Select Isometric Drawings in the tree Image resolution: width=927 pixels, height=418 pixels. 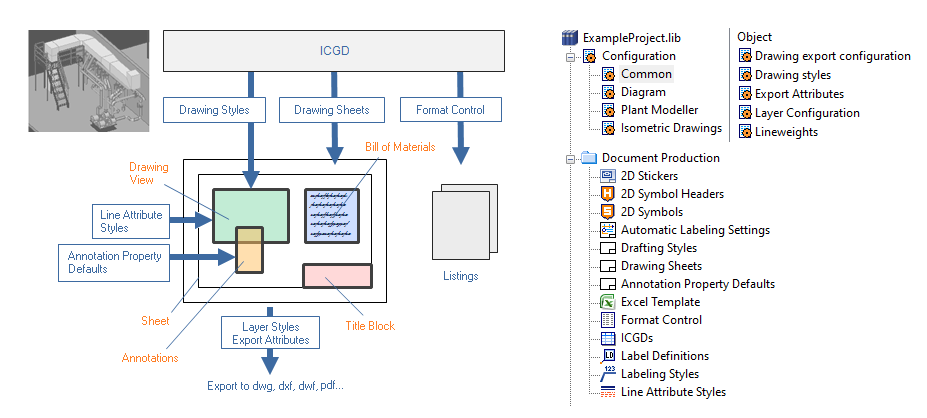[670, 128]
